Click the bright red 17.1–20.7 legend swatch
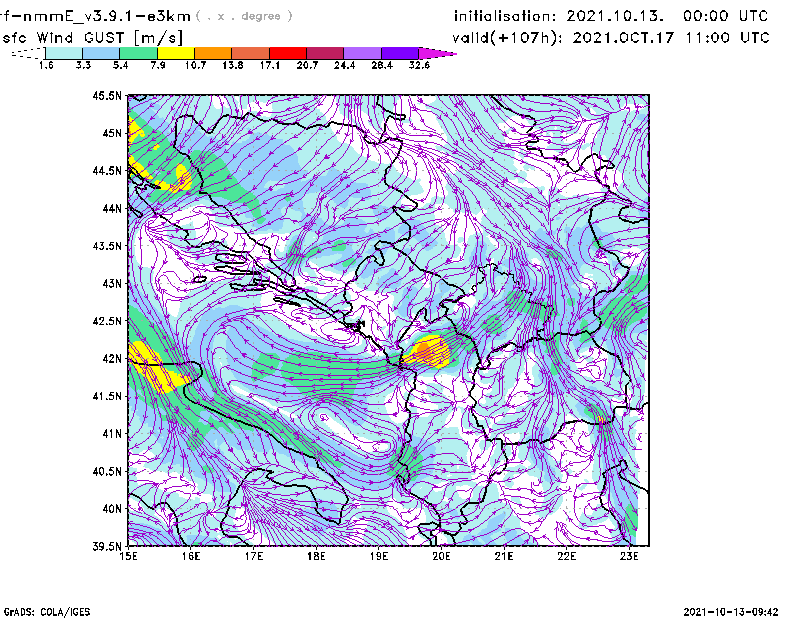This screenshot has height=618, width=800. [x=288, y=53]
